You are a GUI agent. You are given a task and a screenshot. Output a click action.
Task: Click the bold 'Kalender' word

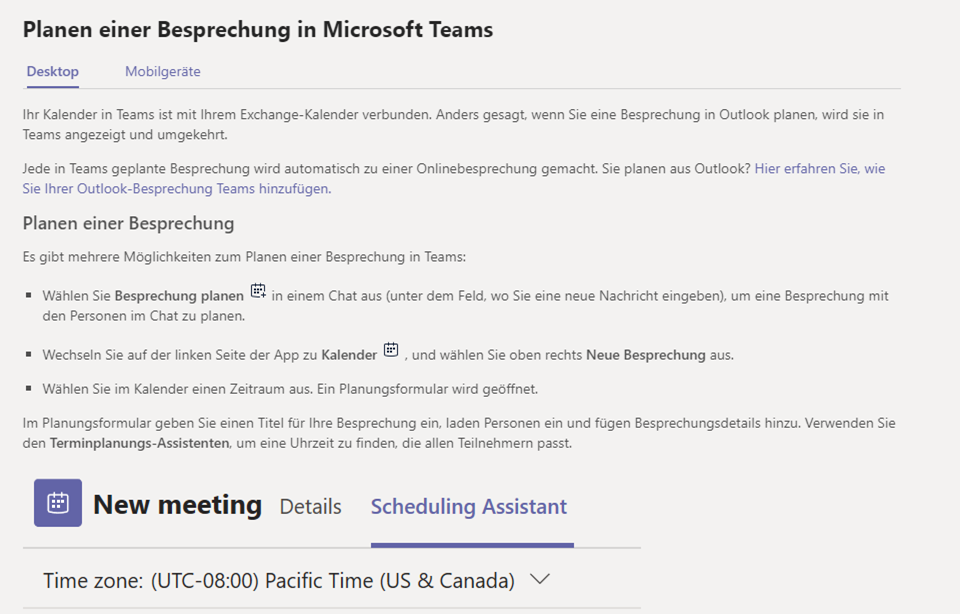tap(349, 356)
